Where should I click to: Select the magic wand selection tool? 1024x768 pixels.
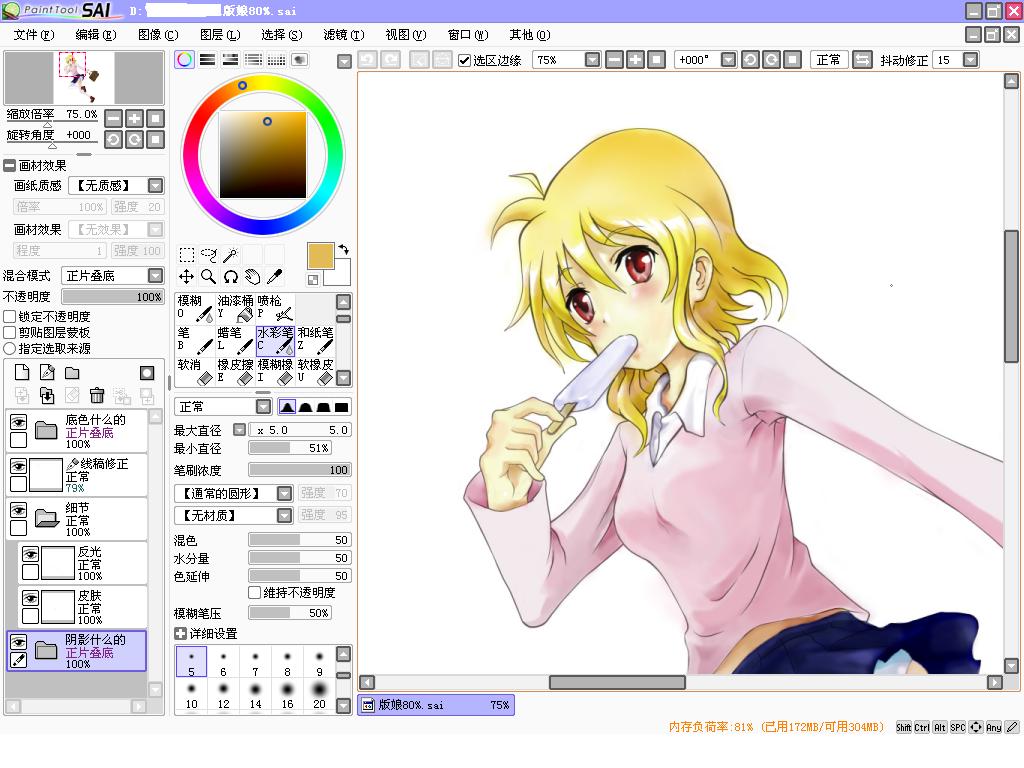point(230,254)
